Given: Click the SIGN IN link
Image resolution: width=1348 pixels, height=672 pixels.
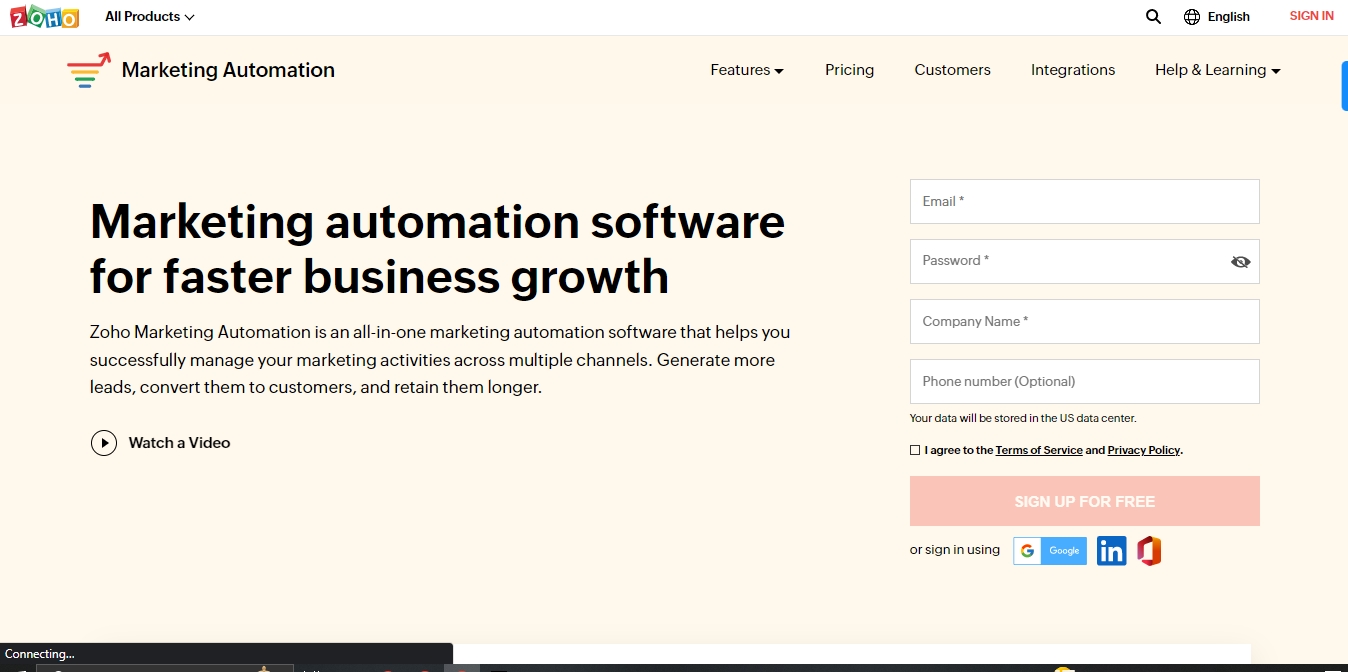Looking at the screenshot, I should [x=1311, y=16].
